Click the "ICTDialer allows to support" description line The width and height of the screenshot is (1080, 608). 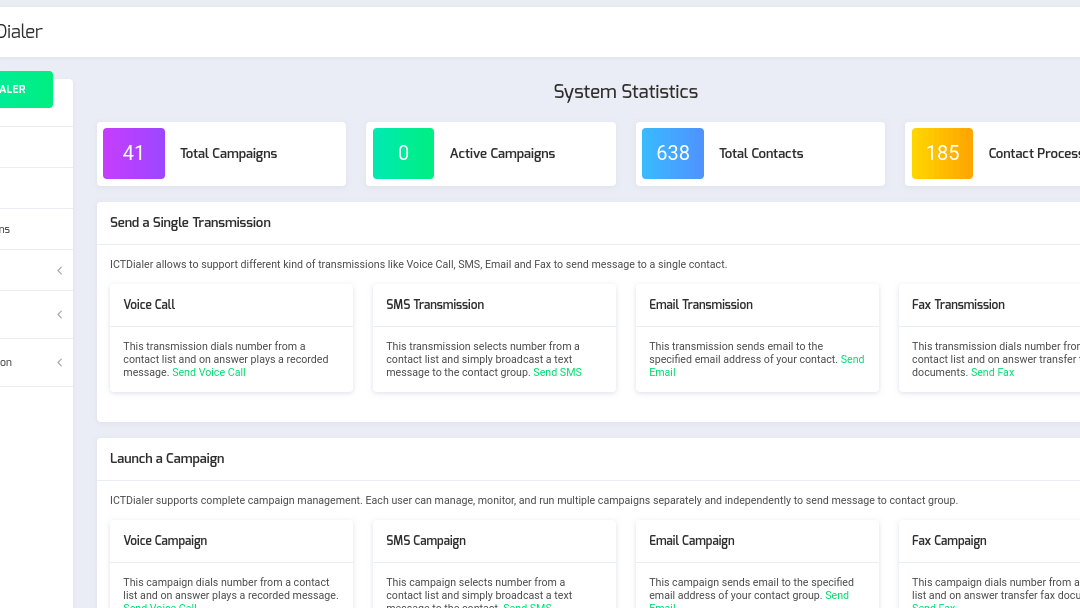pos(419,264)
